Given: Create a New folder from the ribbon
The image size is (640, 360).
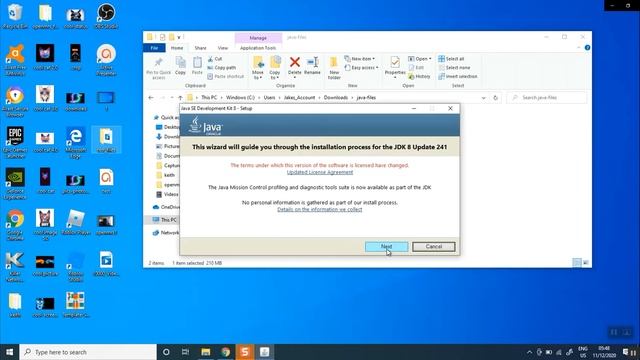Looking at the screenshot, I should tap(334, 68).
